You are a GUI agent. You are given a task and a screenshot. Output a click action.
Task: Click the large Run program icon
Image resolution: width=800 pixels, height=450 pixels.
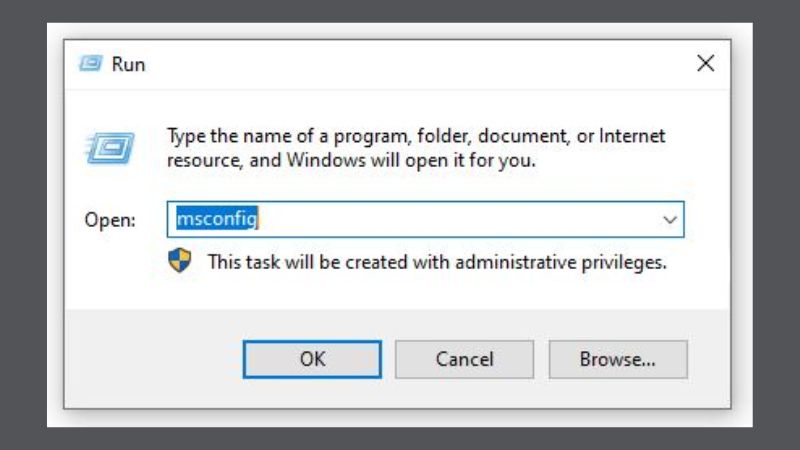[103, 148]
